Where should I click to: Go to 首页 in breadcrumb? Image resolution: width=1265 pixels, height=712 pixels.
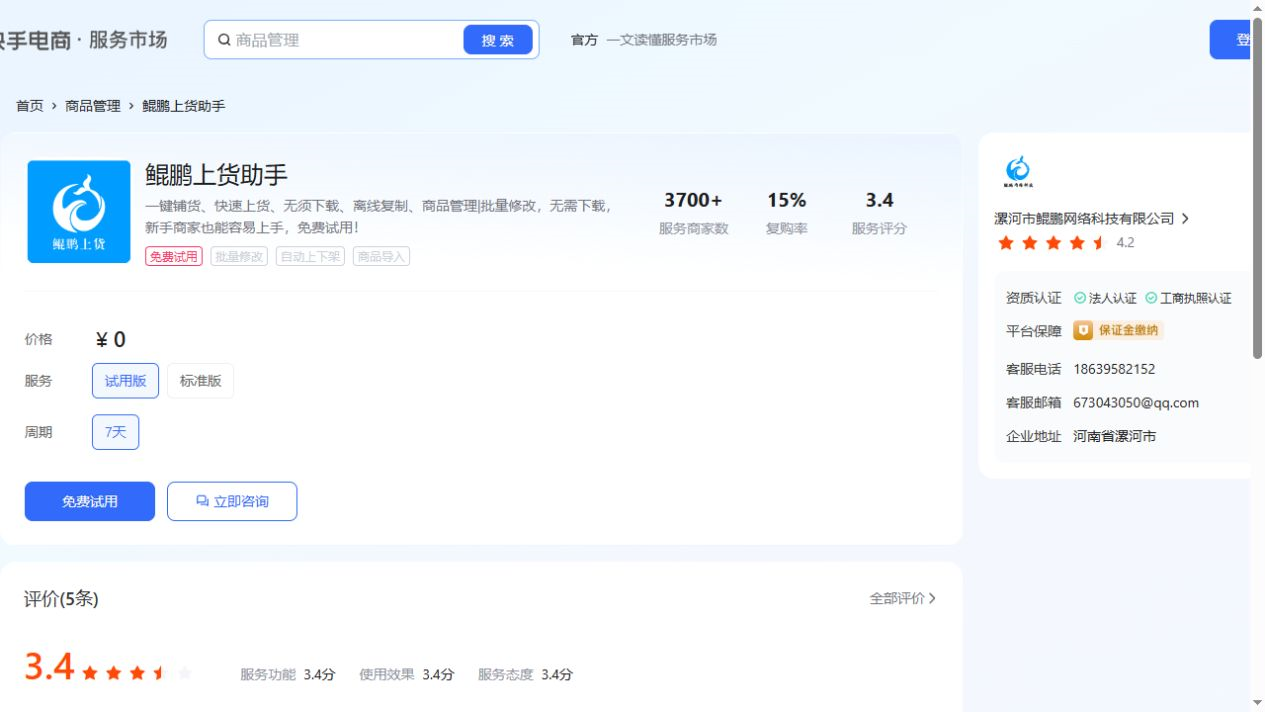click(x=30, y=106)
